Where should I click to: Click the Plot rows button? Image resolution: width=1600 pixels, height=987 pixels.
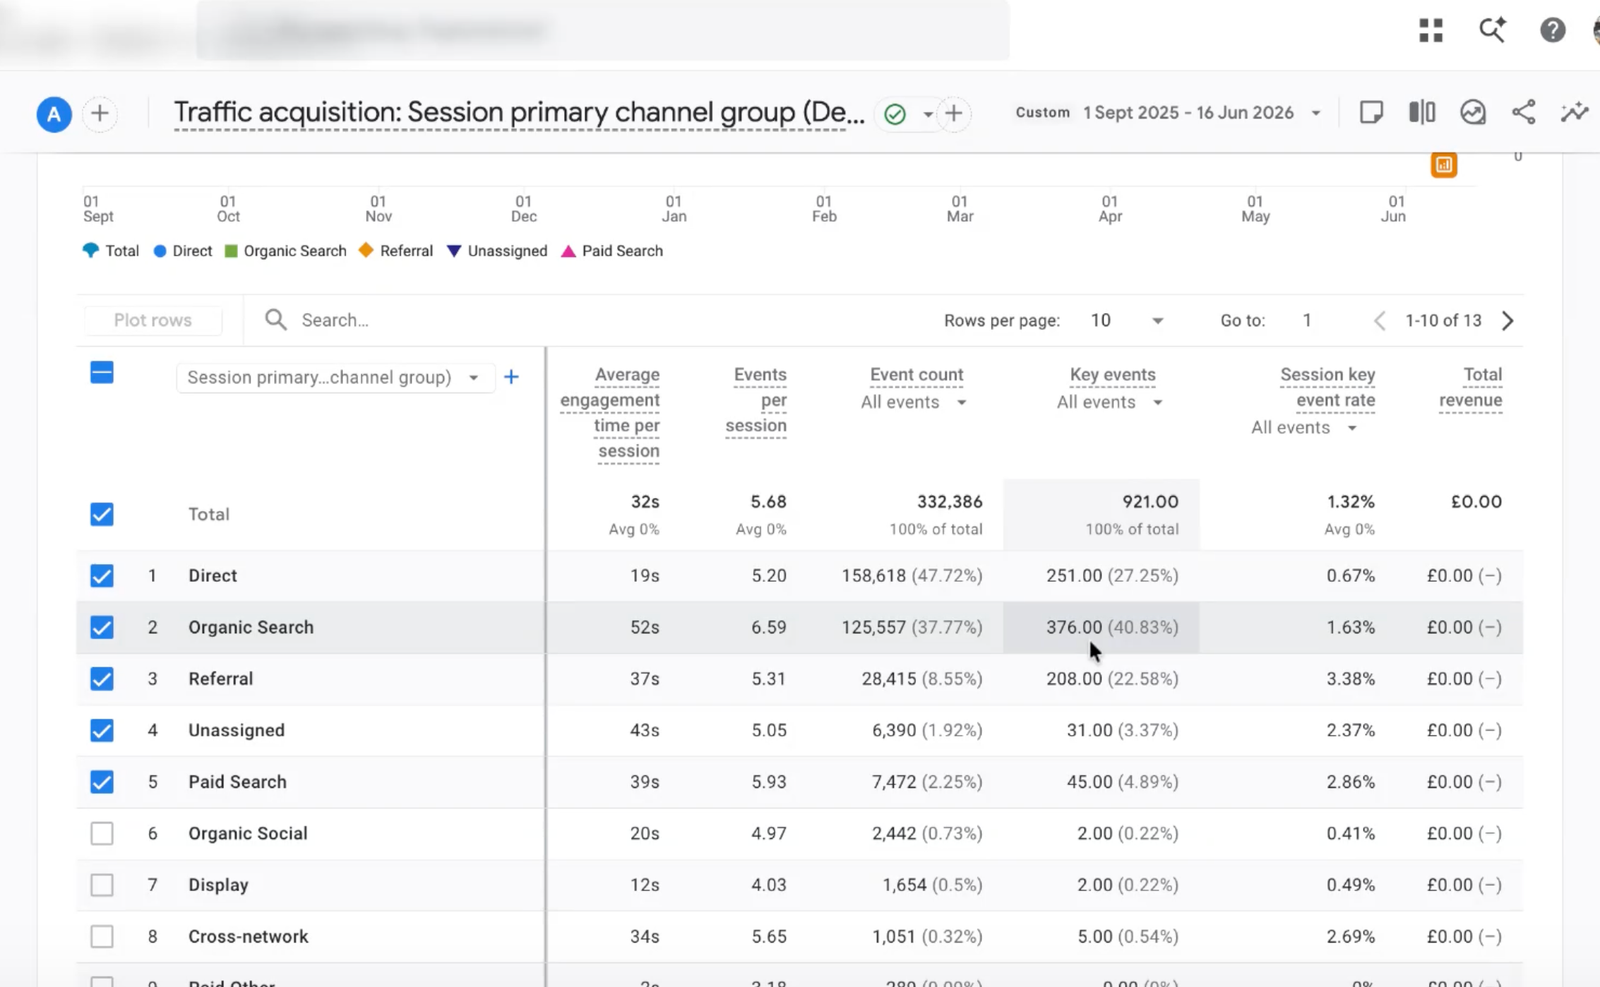coord(153,320)
